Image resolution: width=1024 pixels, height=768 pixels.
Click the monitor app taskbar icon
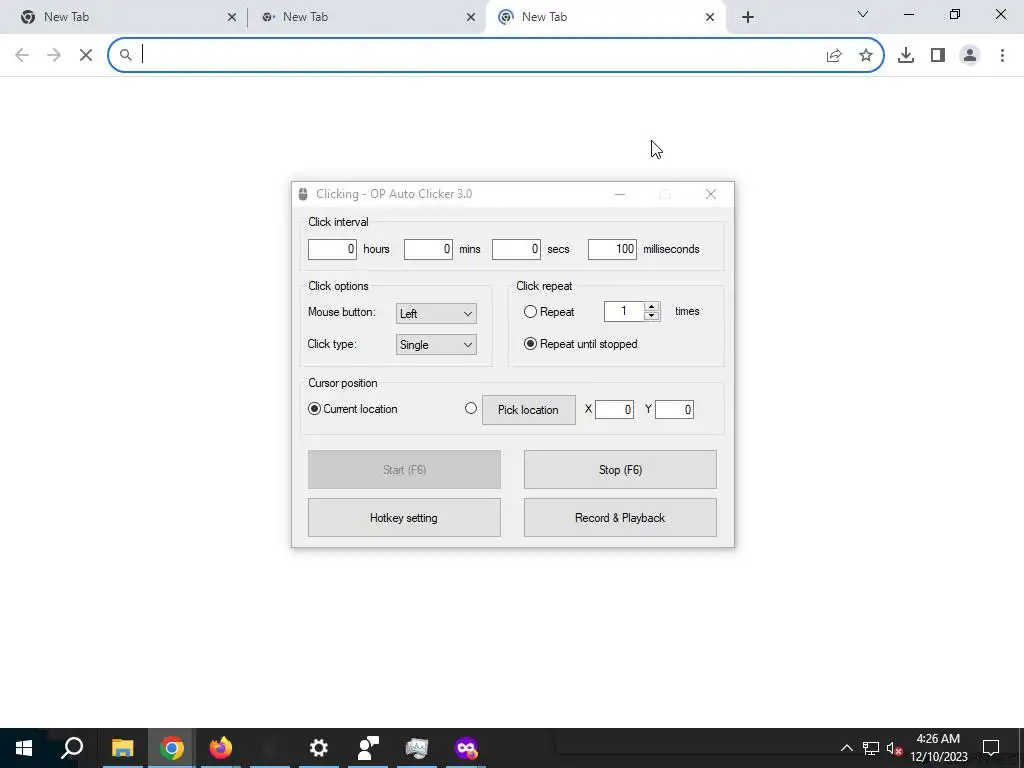417,748
